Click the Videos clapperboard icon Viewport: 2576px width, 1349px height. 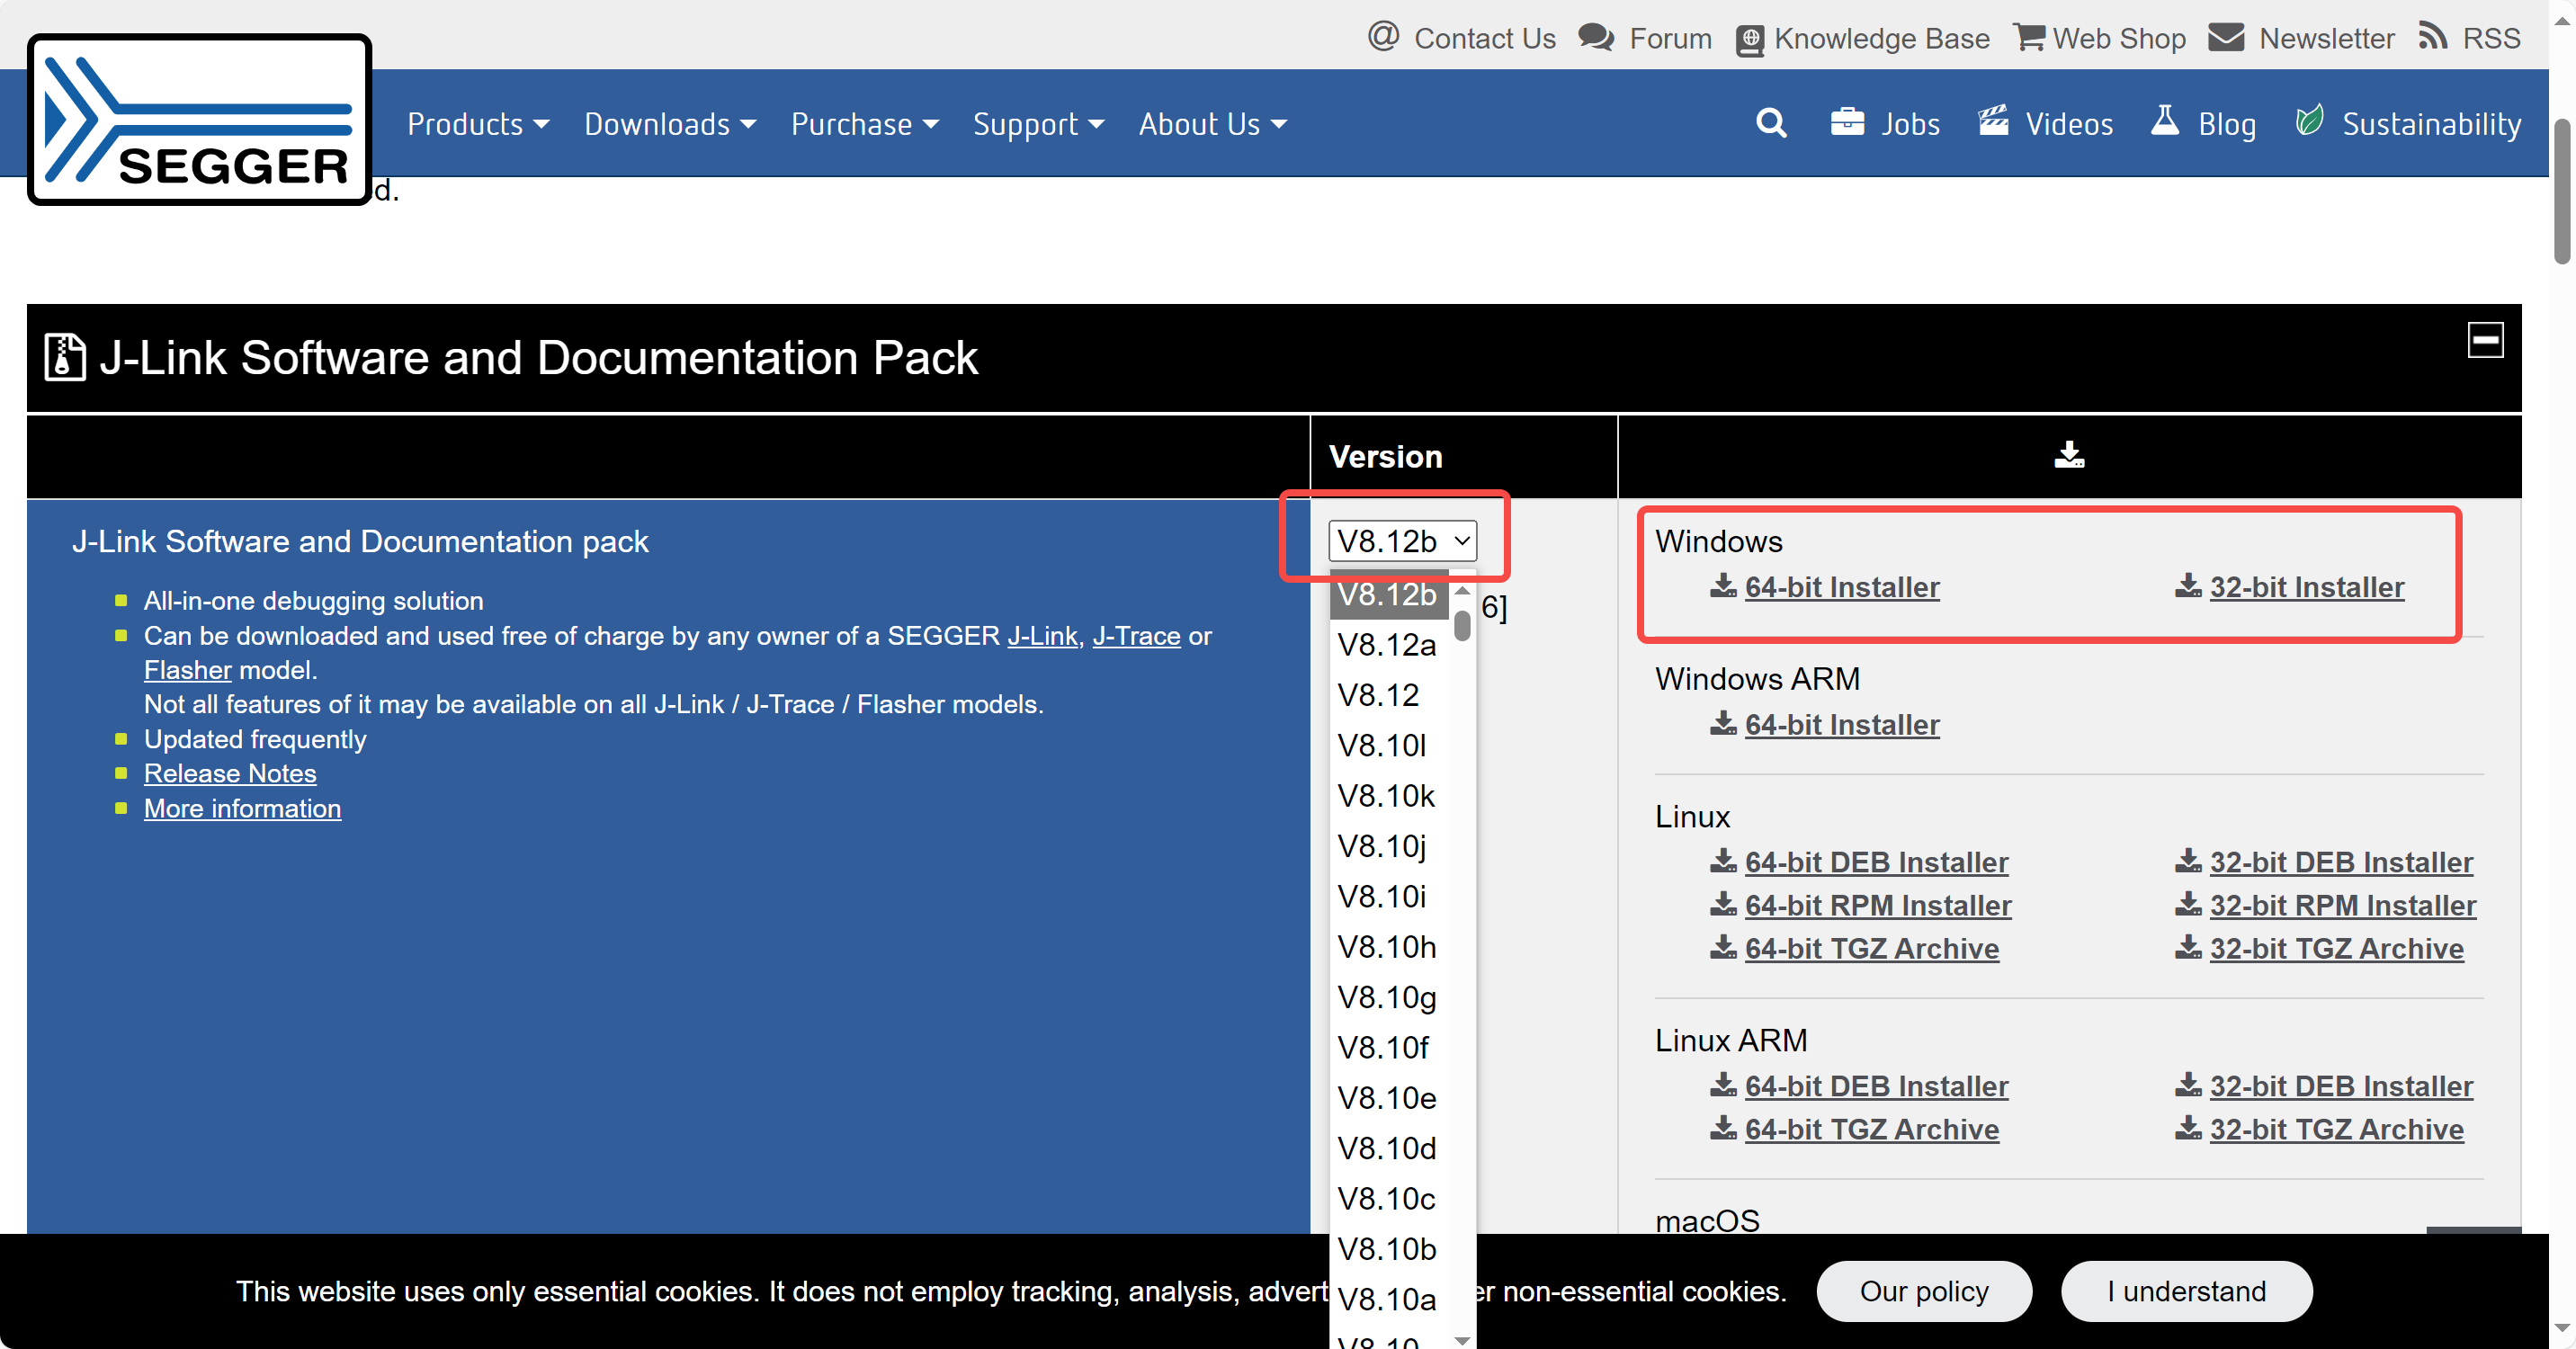pyautogui.click(x=1993, y=121)
